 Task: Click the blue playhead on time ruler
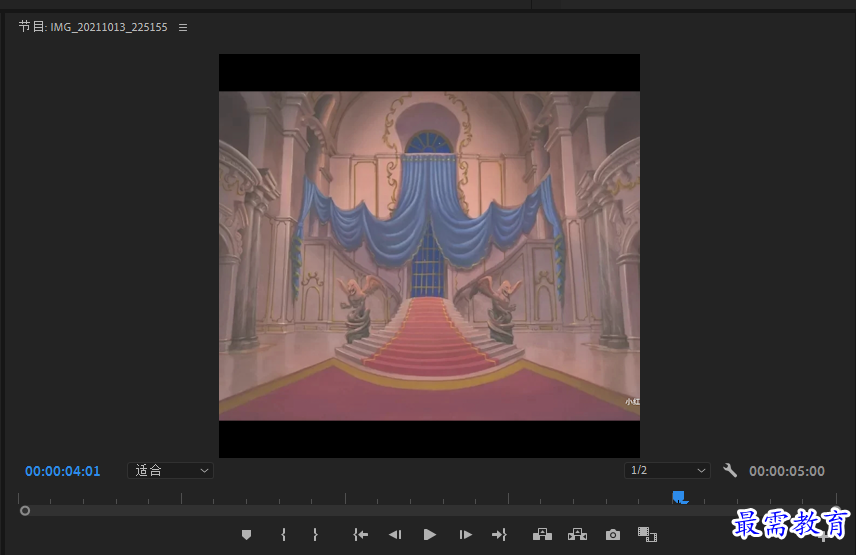679,497
